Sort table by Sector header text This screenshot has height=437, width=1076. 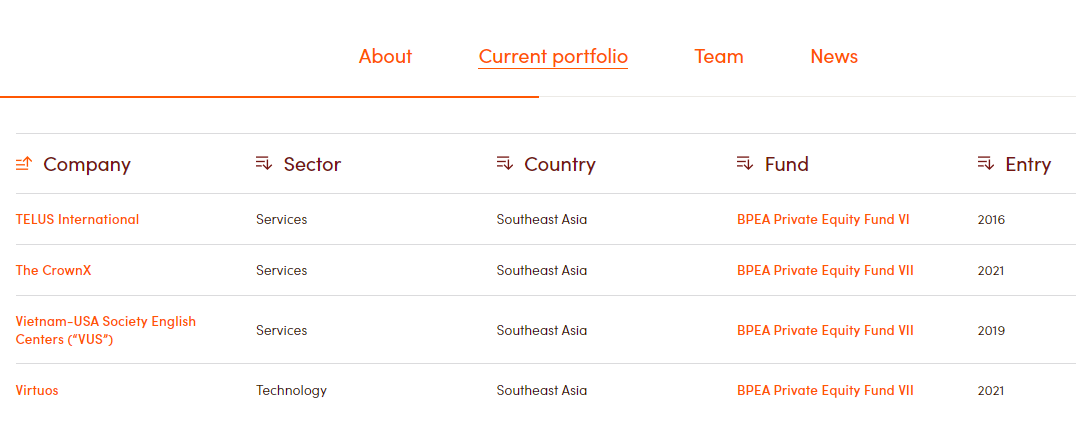(312, 165)
